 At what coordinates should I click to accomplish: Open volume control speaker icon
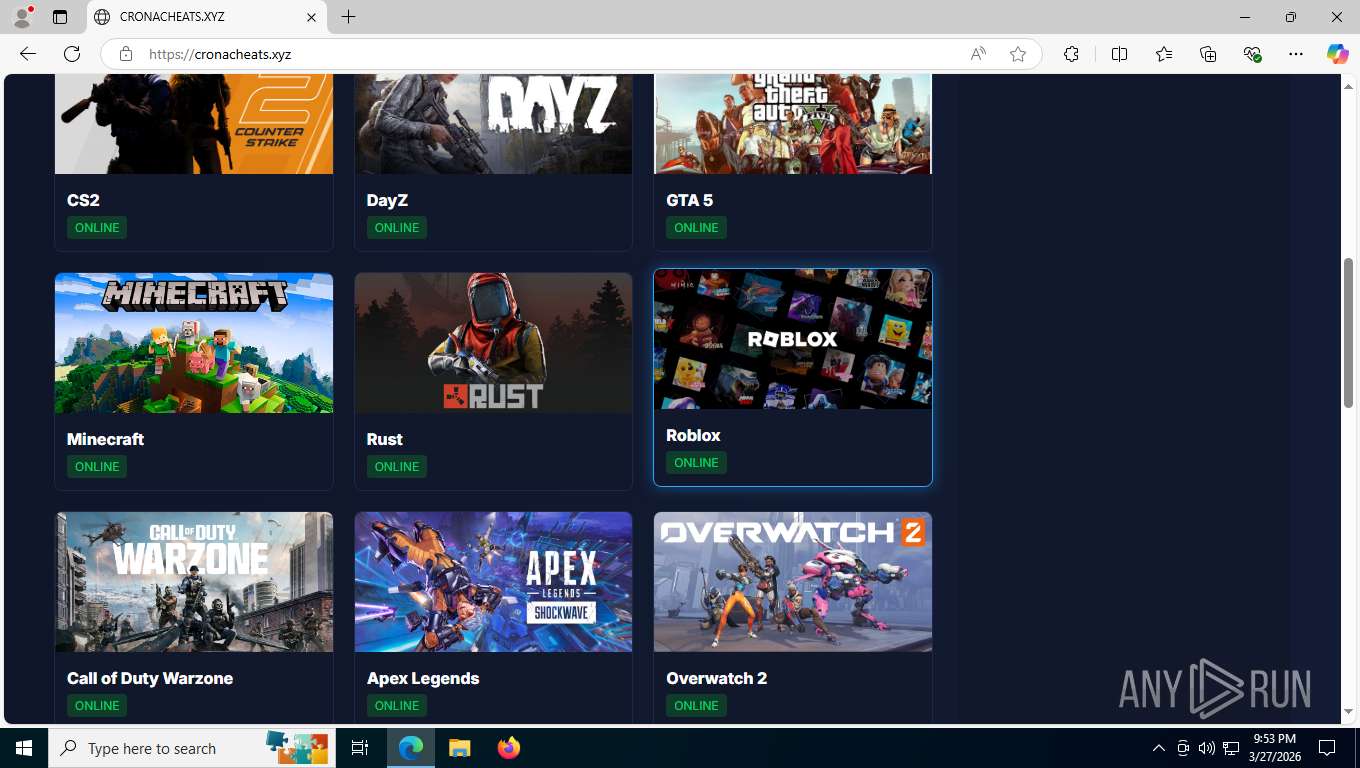coord(1206,748)
